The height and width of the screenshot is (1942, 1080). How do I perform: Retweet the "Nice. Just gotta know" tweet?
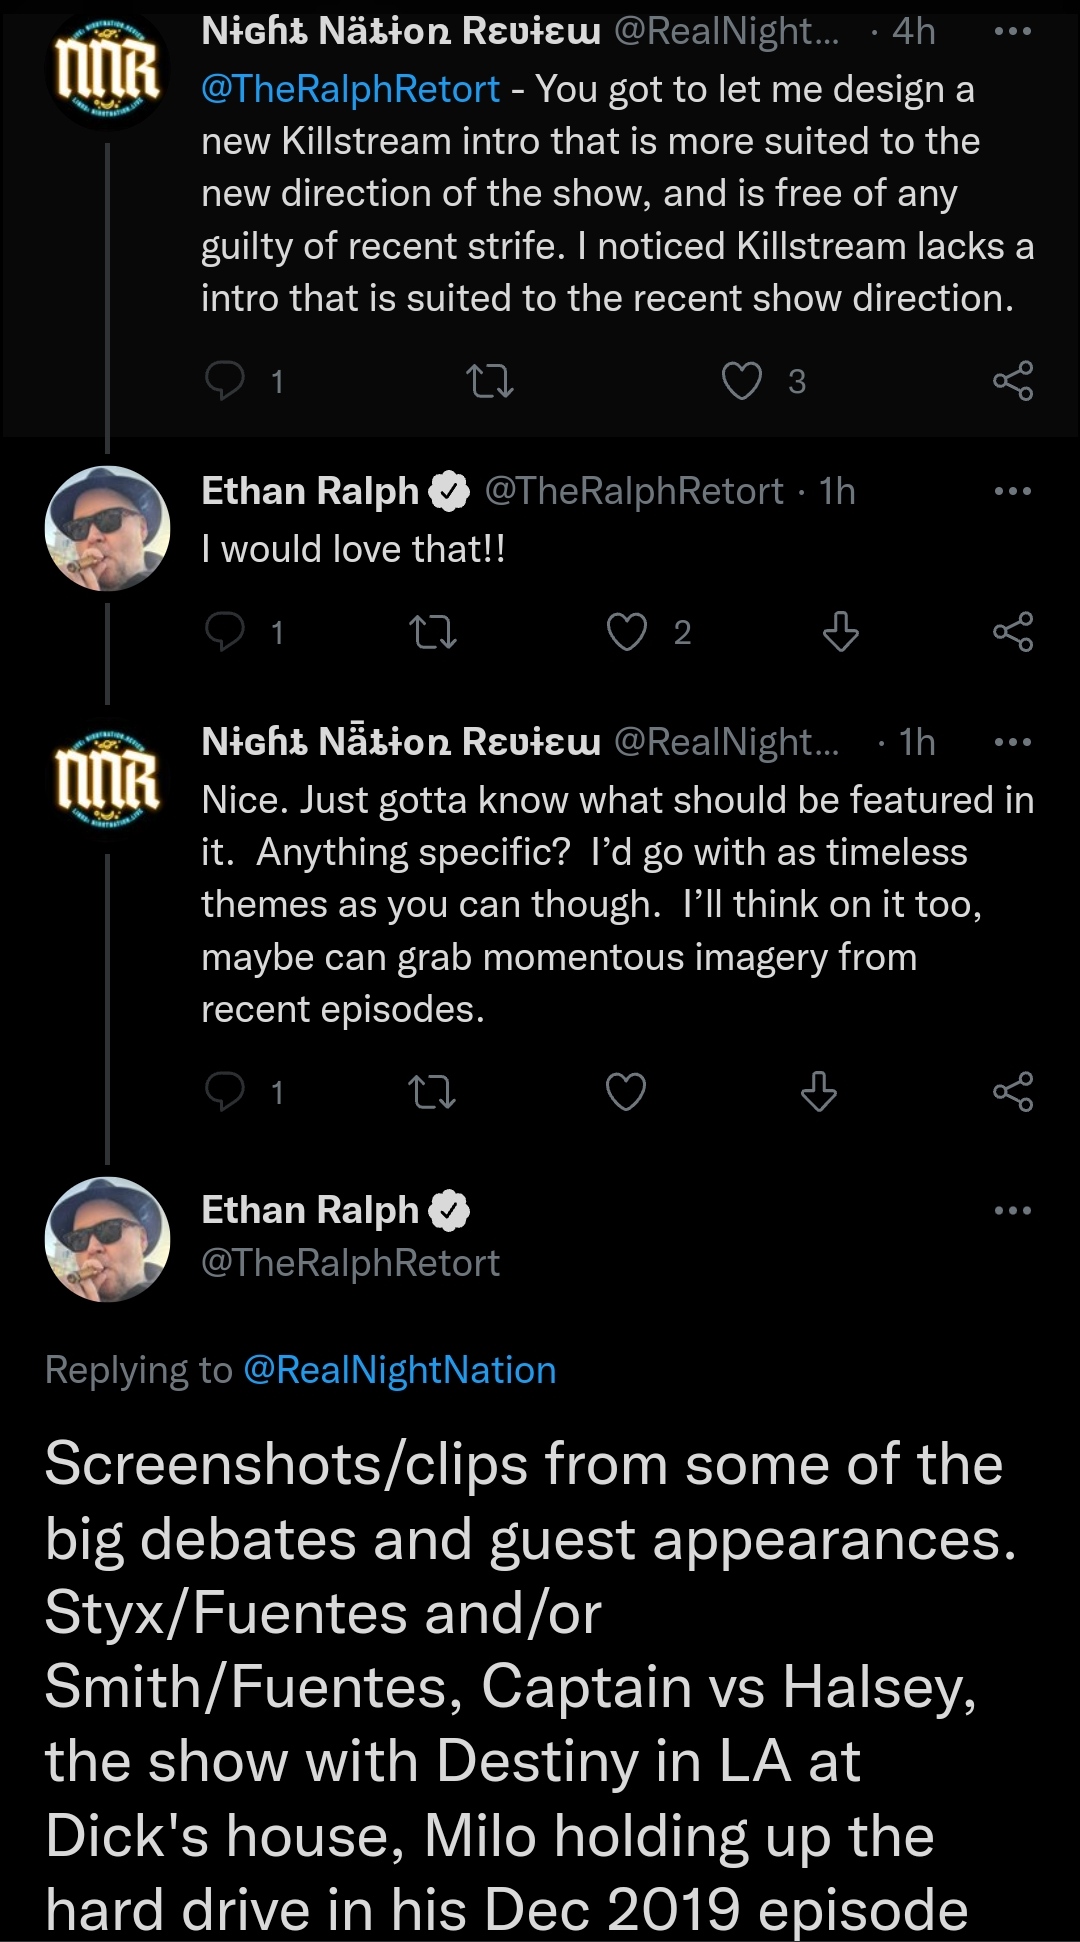pos(433,1092)
